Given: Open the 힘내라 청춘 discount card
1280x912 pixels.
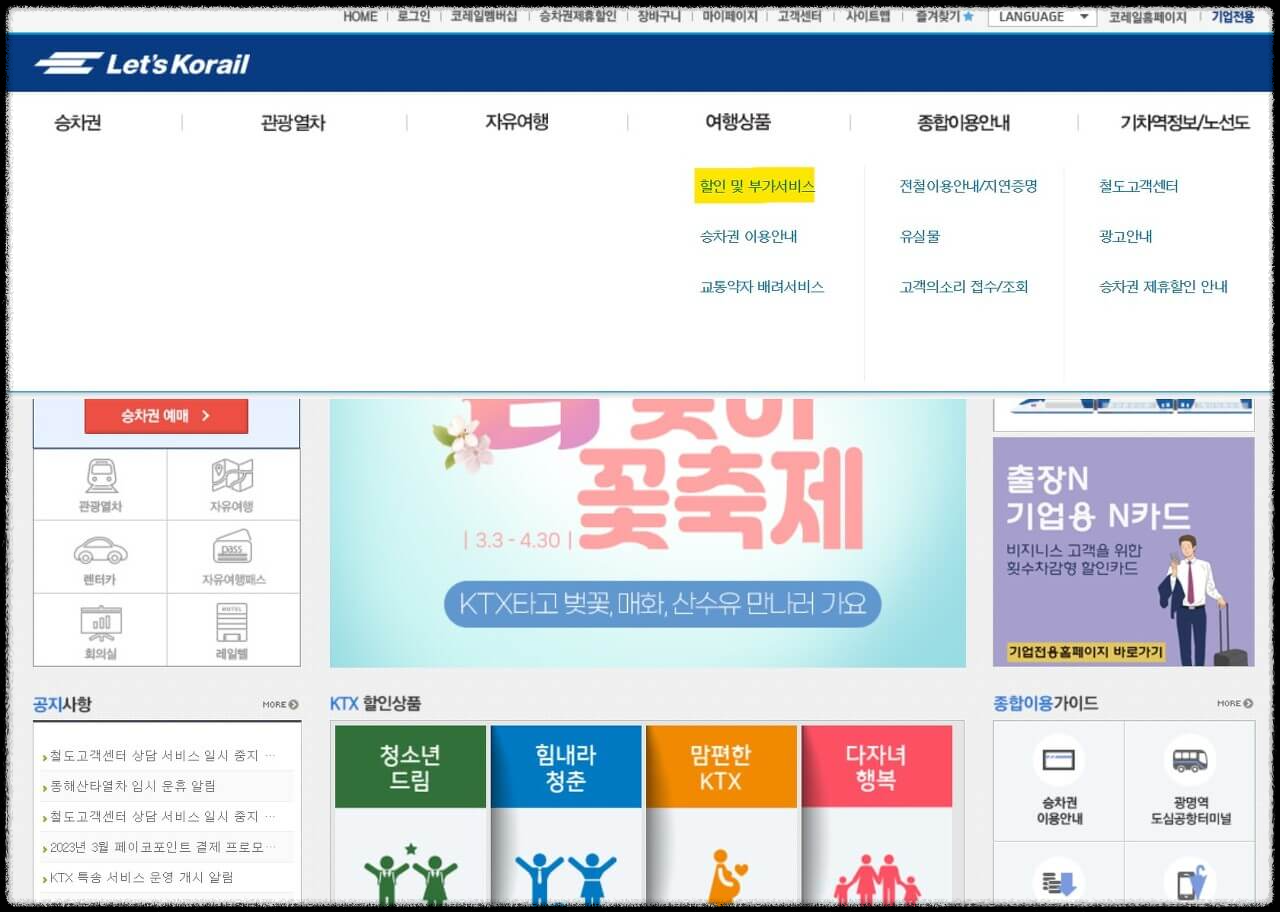Looking at the screenshot, I should 566,815.
